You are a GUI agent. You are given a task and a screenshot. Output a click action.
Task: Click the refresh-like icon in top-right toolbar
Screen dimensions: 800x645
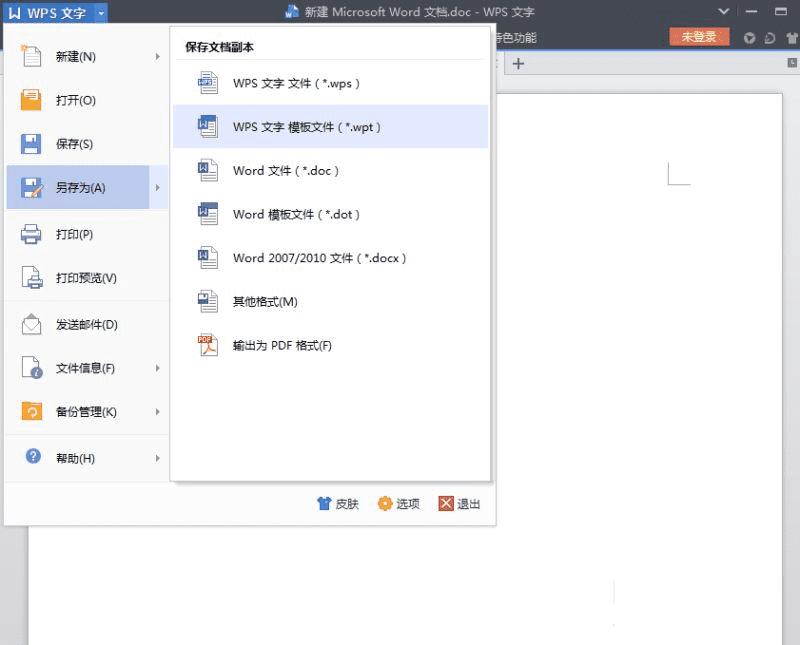pos(770,38)
